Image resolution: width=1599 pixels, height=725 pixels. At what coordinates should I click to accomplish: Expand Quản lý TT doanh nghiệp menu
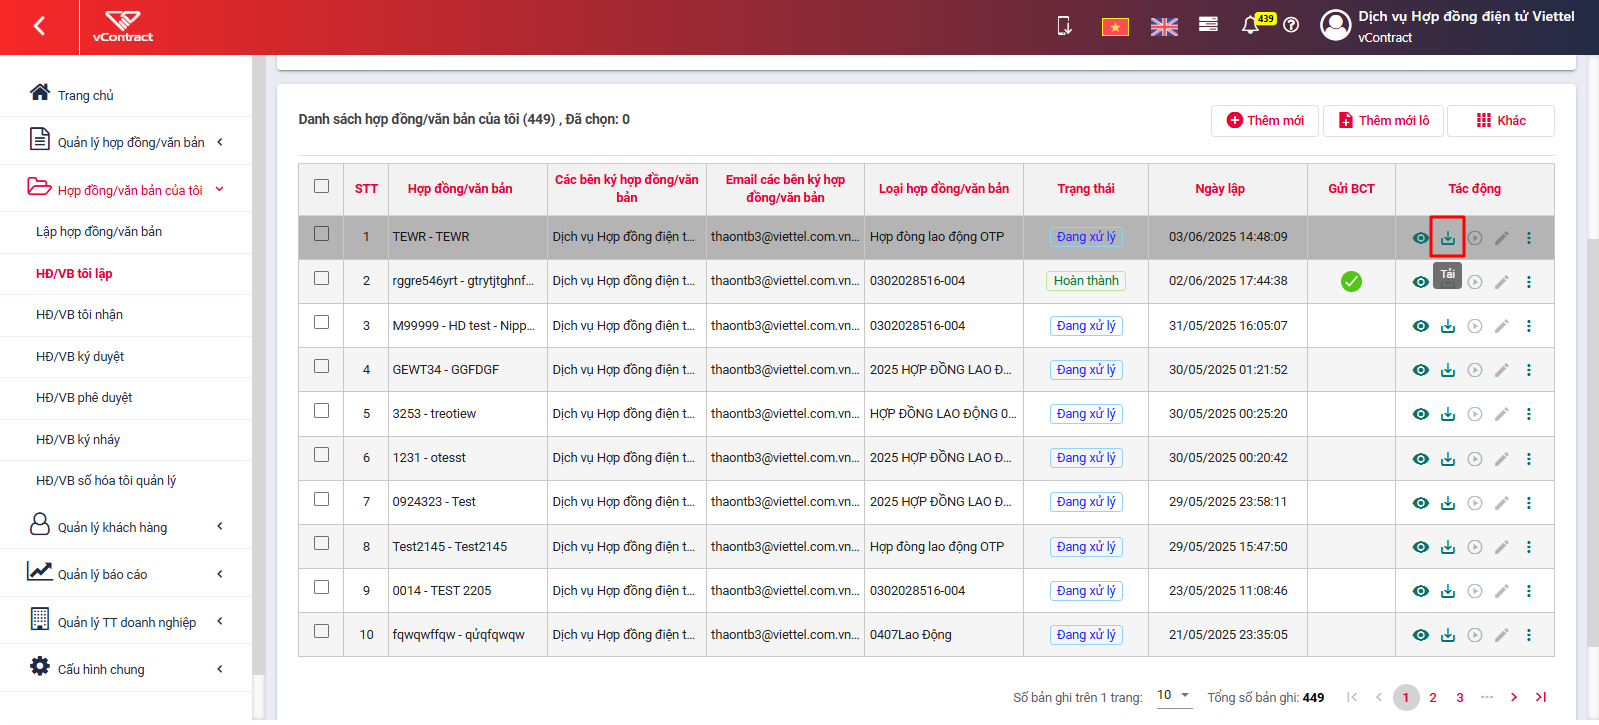coord(126,621)
